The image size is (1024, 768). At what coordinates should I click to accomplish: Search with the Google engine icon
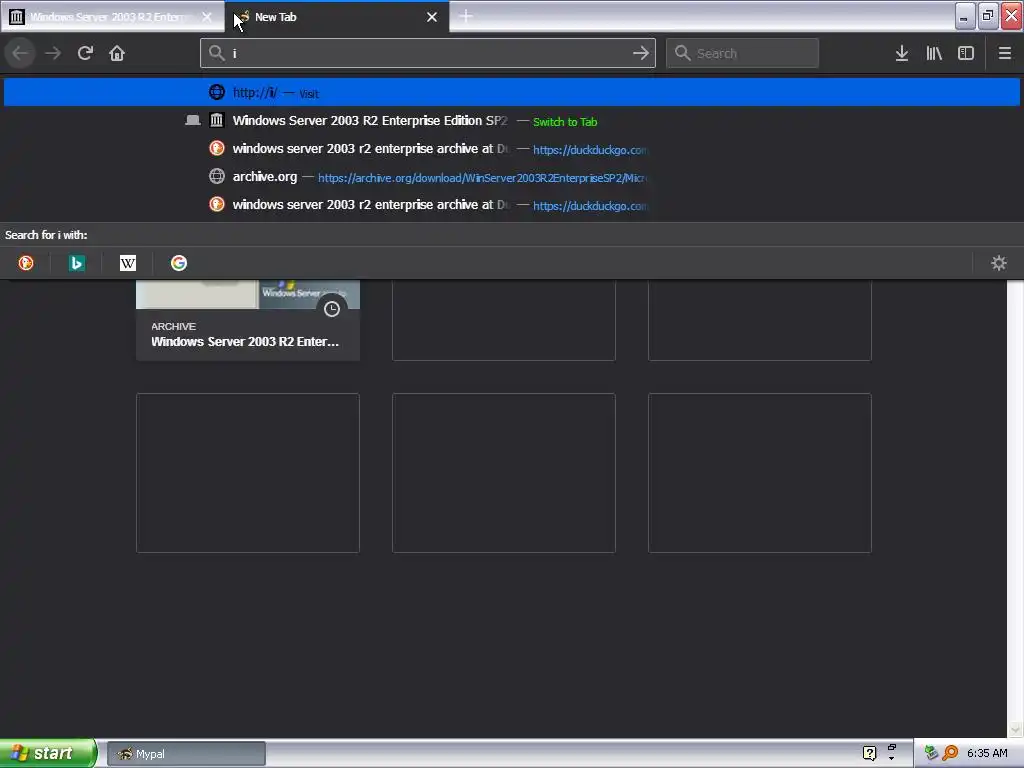pyautogui.click(x=178, y=263)
